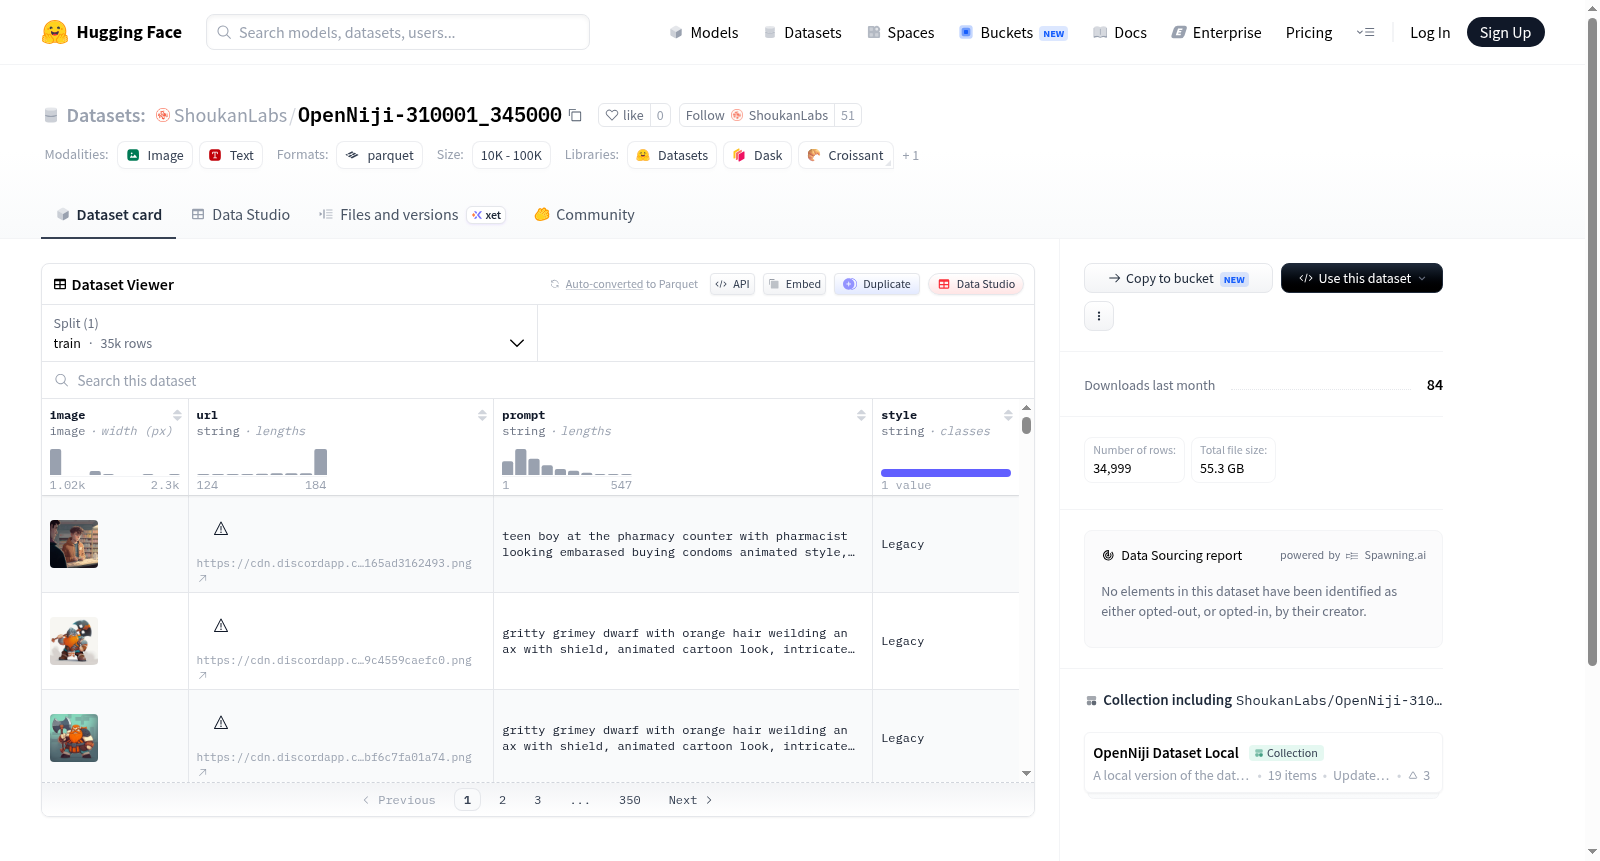Open external link arrow for bf6c7fa01a74.png
This screenshot has height=861, width=1600.
coord(203,772)
